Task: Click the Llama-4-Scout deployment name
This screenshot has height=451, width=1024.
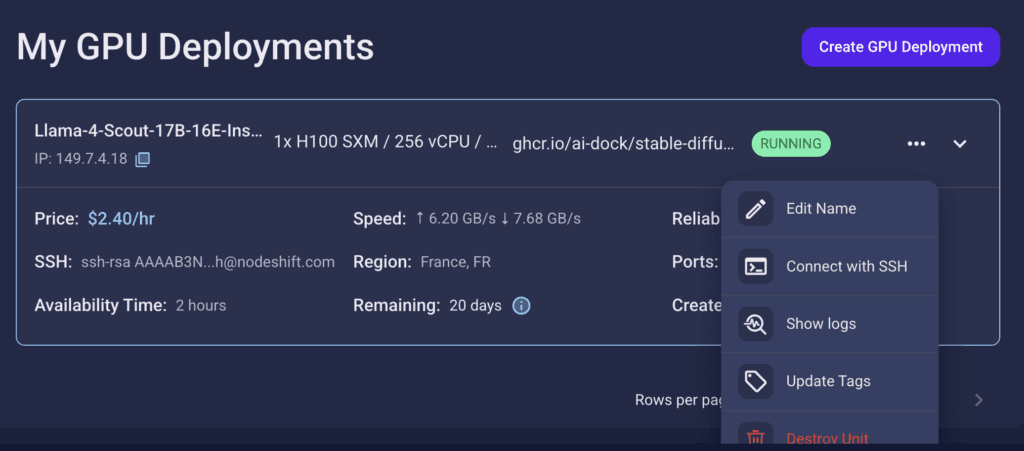Action: click(148, 131)
